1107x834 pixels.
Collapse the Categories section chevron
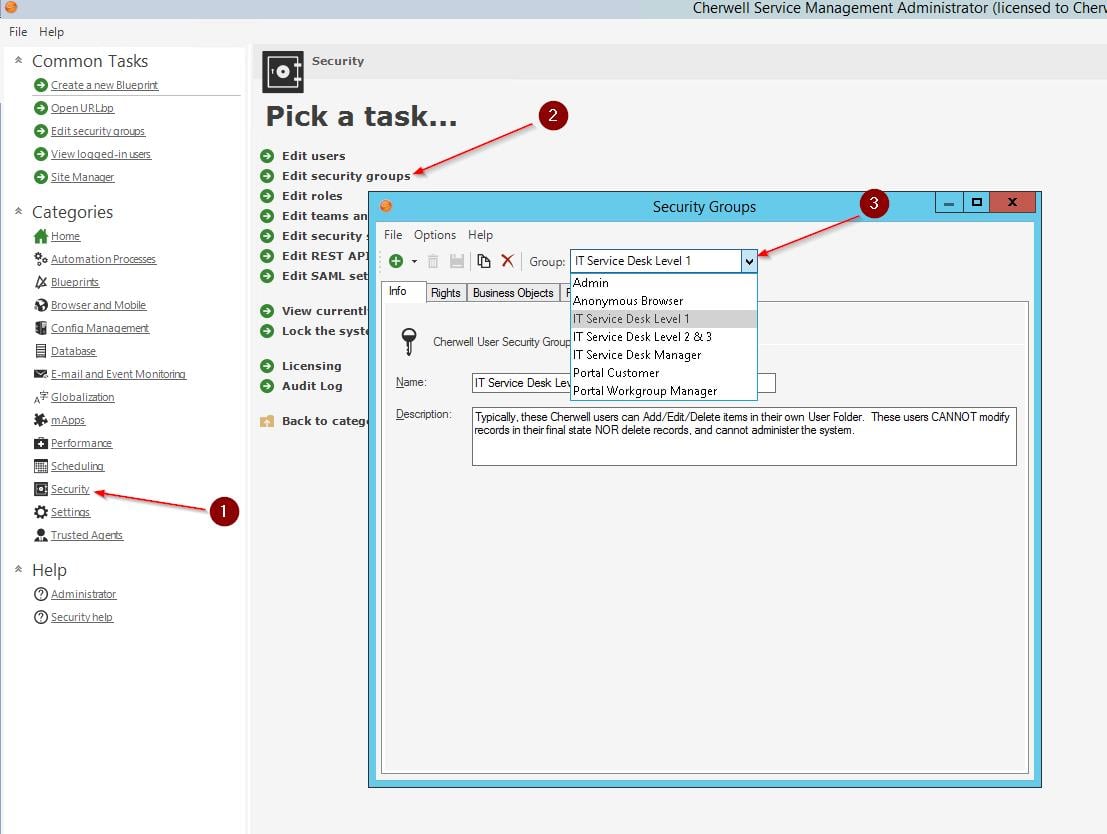tap(18, 211)
